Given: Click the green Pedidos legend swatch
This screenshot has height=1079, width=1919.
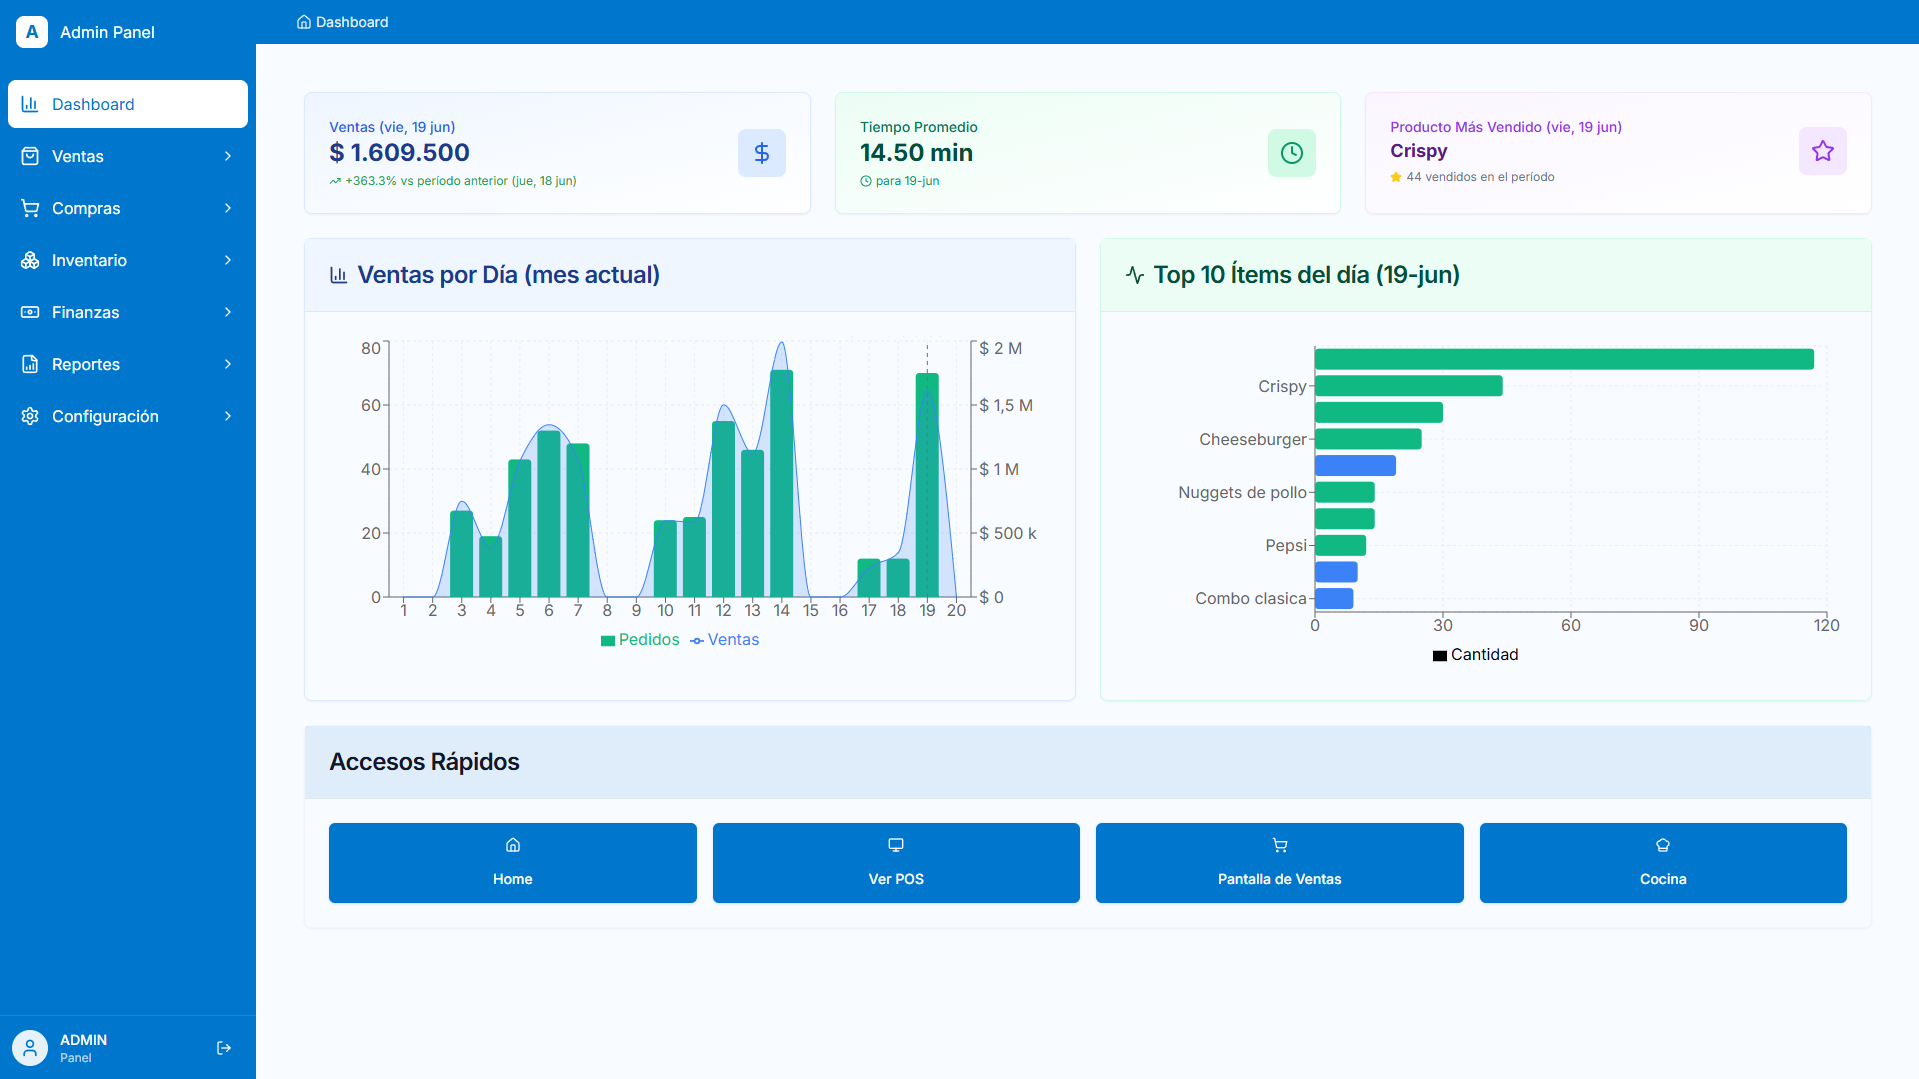Looking at the screenshot, I should coord(608,641).
